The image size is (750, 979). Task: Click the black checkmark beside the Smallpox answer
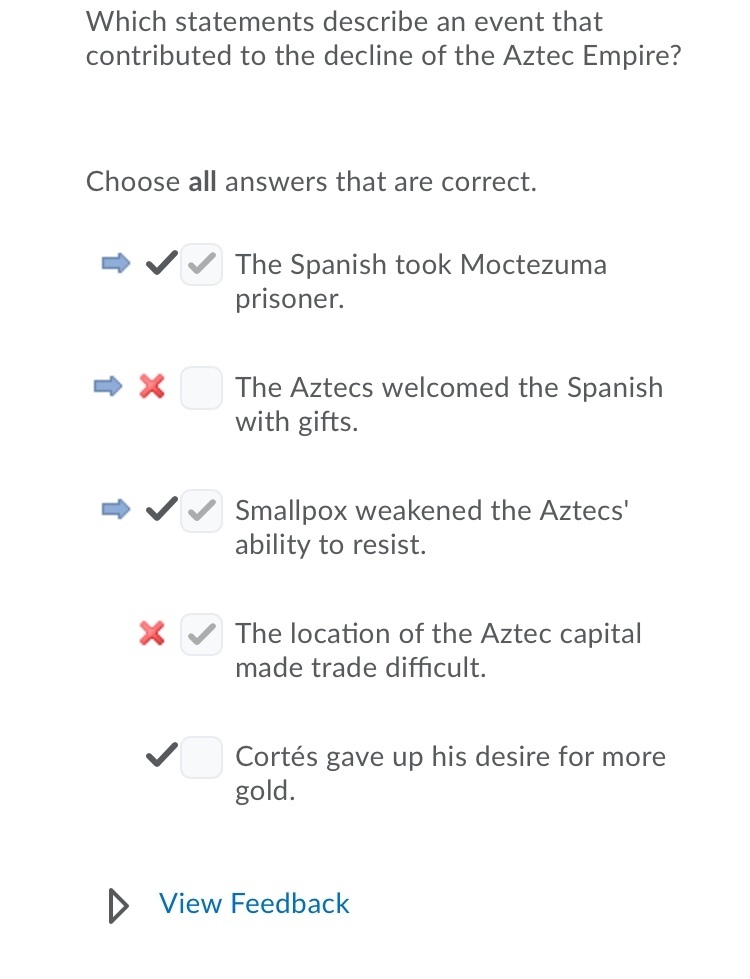click(160, 511)
